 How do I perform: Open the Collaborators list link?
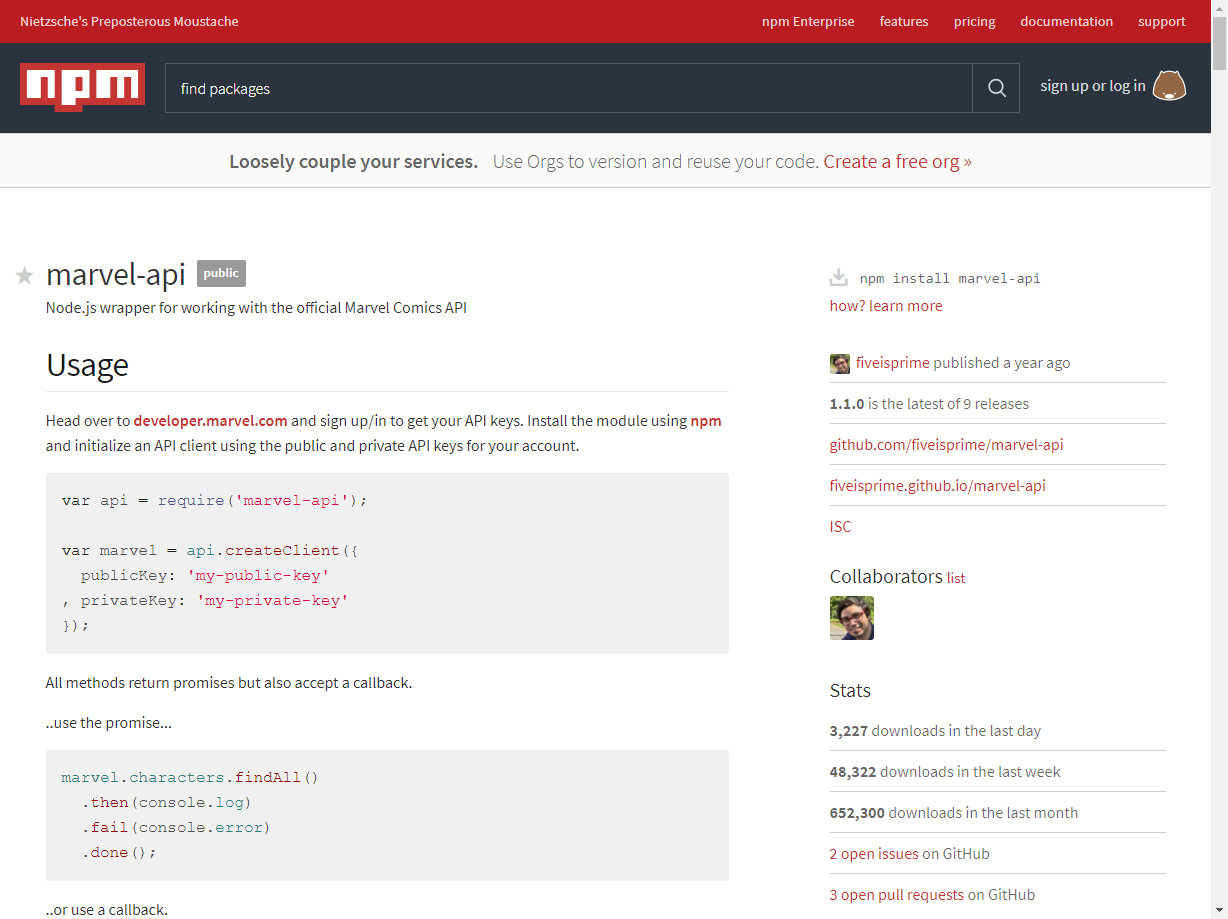(x=956, y=578)
